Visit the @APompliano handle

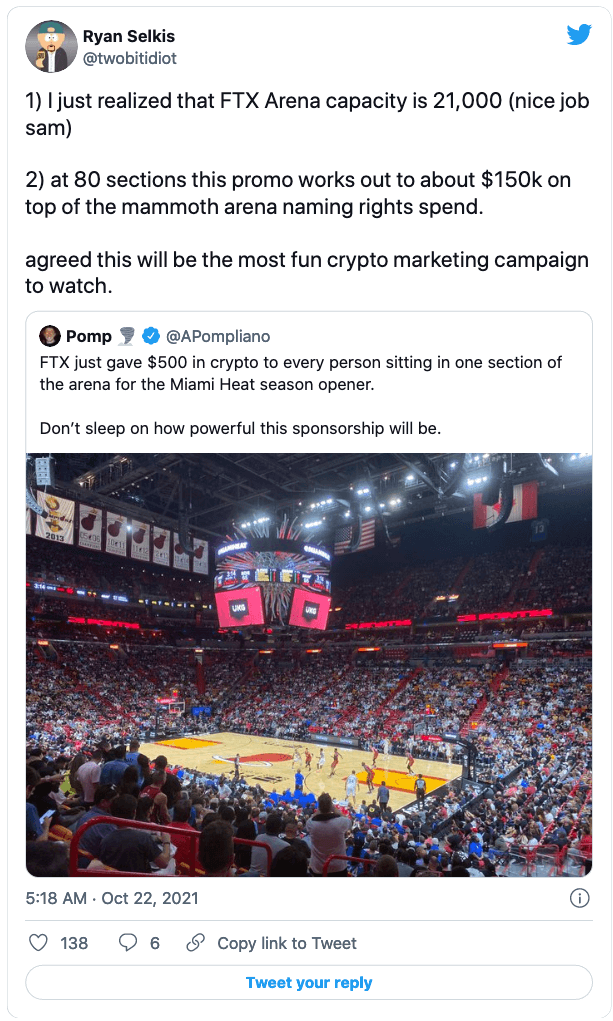(x=217, y=336)
